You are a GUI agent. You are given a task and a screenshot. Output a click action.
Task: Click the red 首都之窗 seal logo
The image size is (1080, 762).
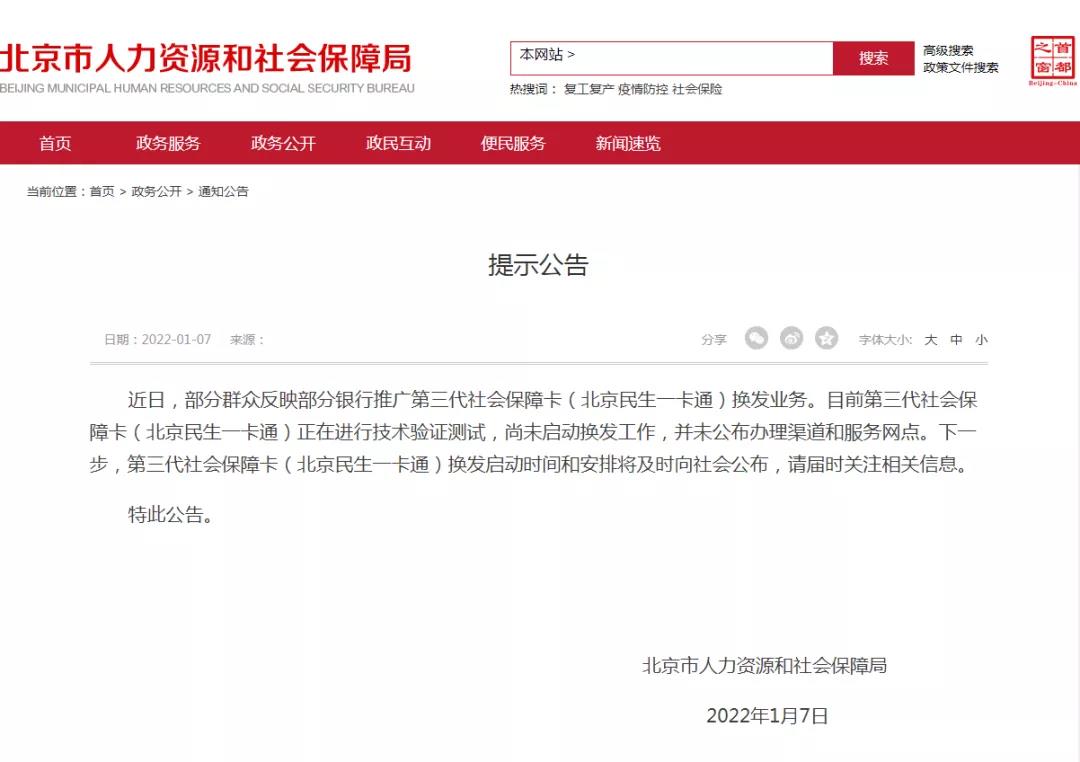(x=1053, y=62)
